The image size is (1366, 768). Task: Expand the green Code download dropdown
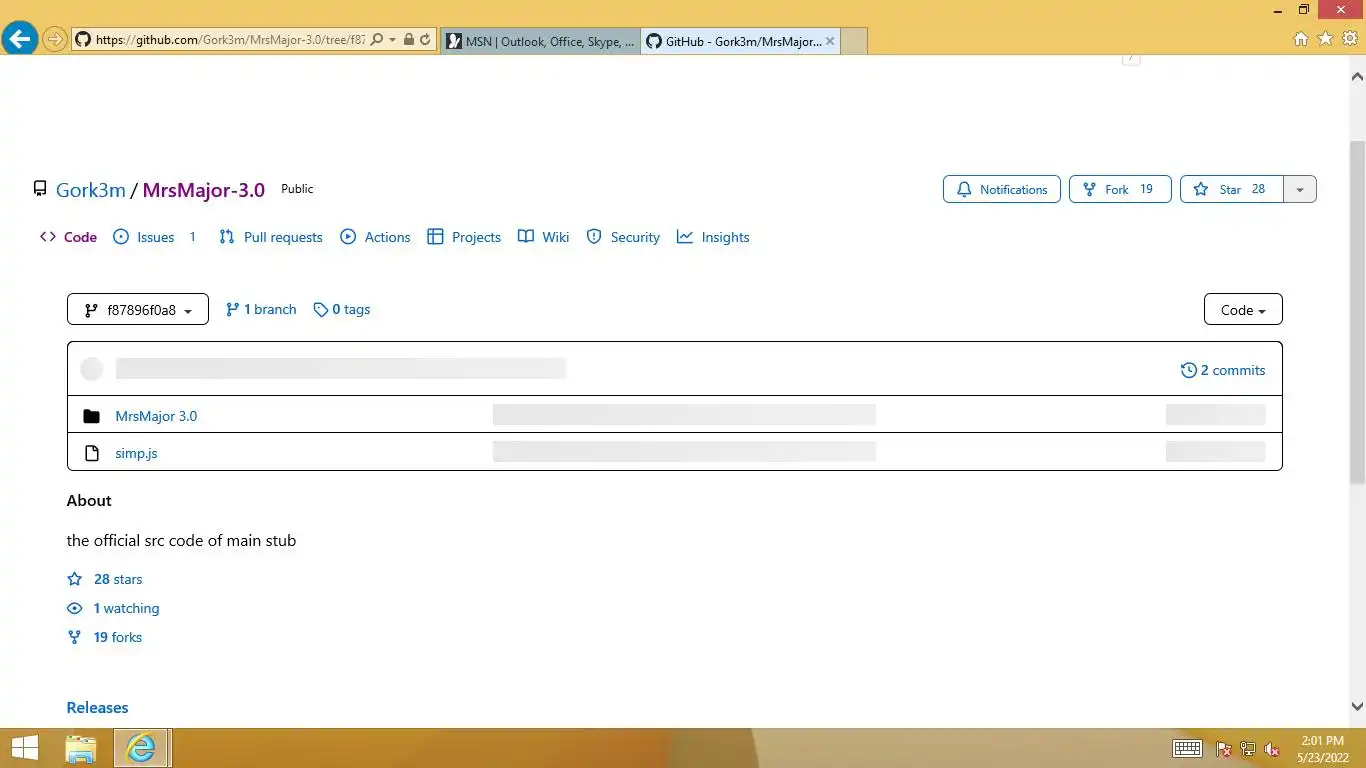(x=1243, y=310)
